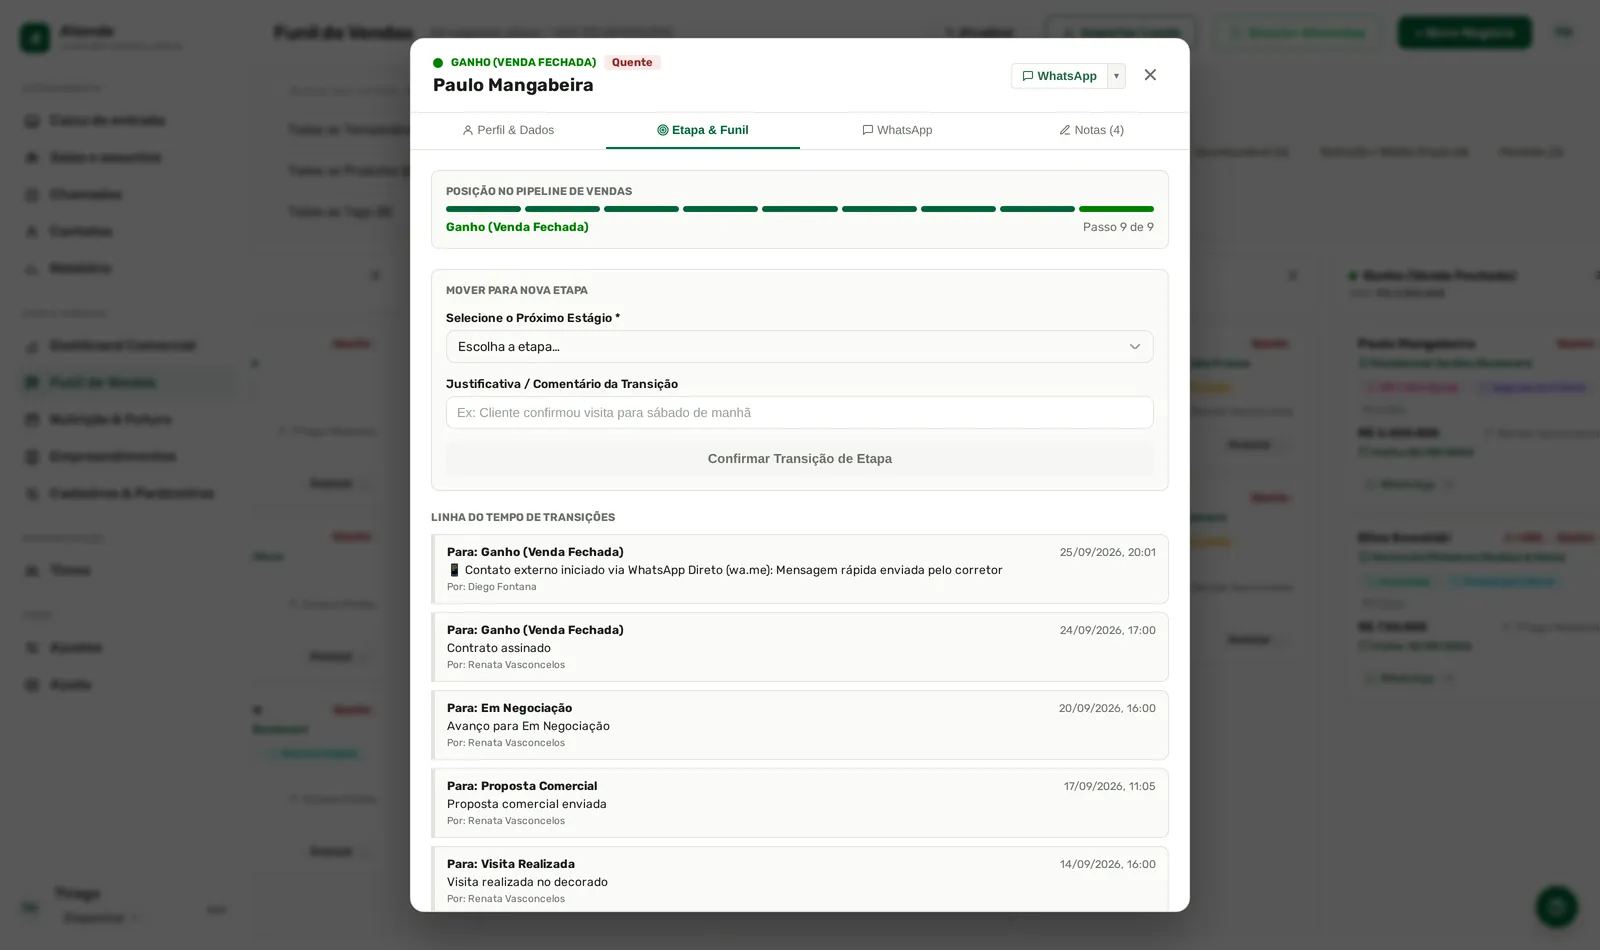Image resolution: width=1600 pixels, height=950 pixels.
Task: Click the Contato externo iniciado via WhatsApp Direto message
Action: click(x=725, y=570)
